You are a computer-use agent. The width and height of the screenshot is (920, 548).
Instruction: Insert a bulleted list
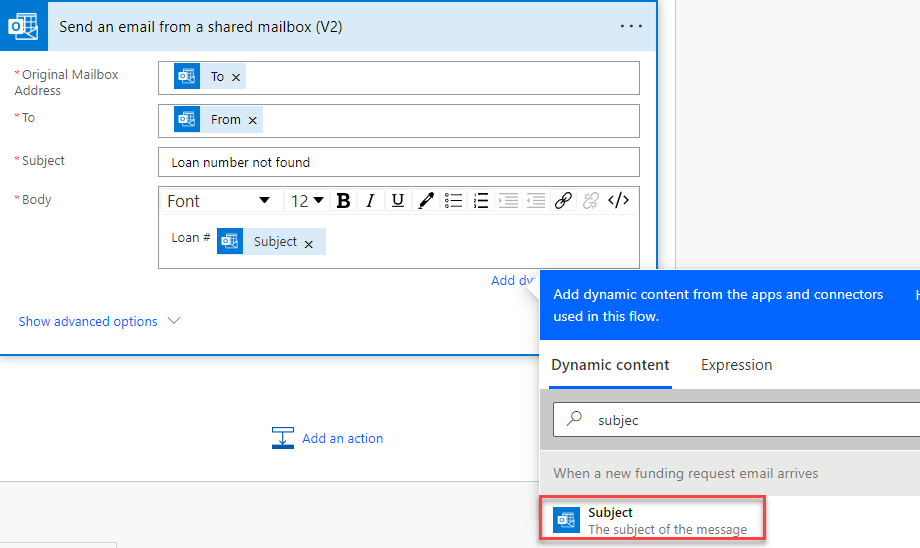coord(454,201)
